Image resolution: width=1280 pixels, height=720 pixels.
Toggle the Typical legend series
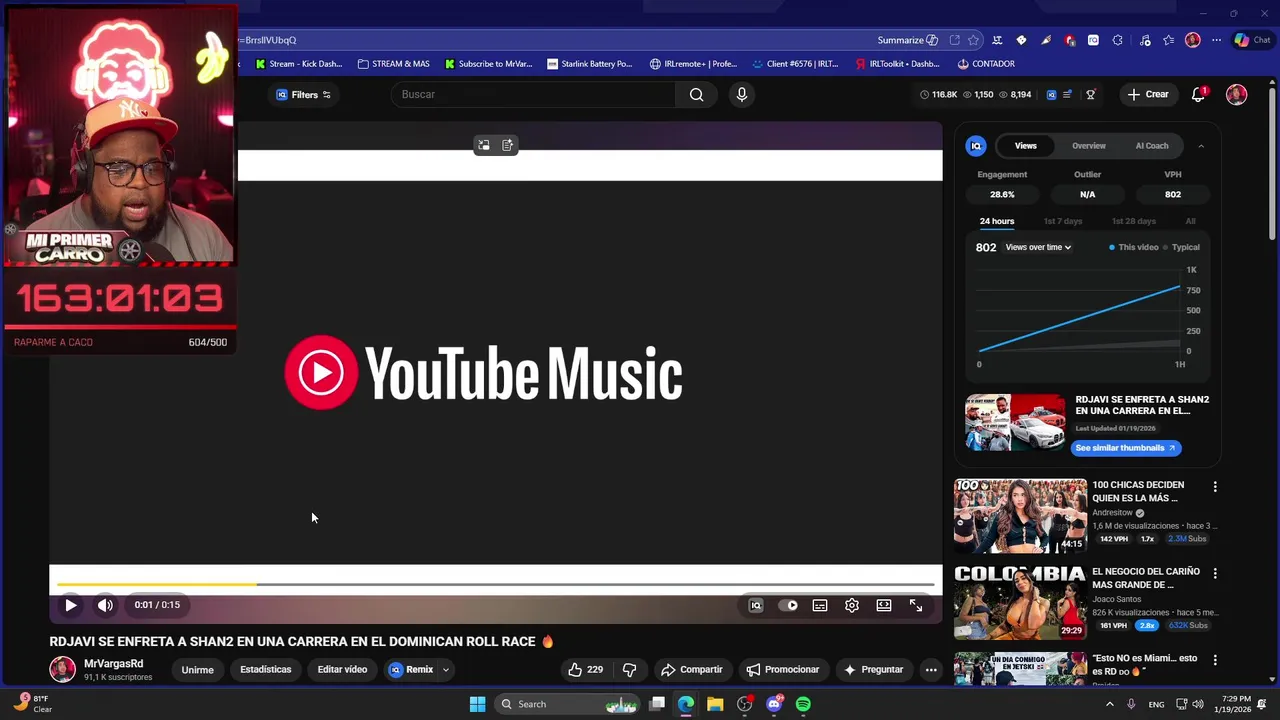click(x=1181, y=247)
